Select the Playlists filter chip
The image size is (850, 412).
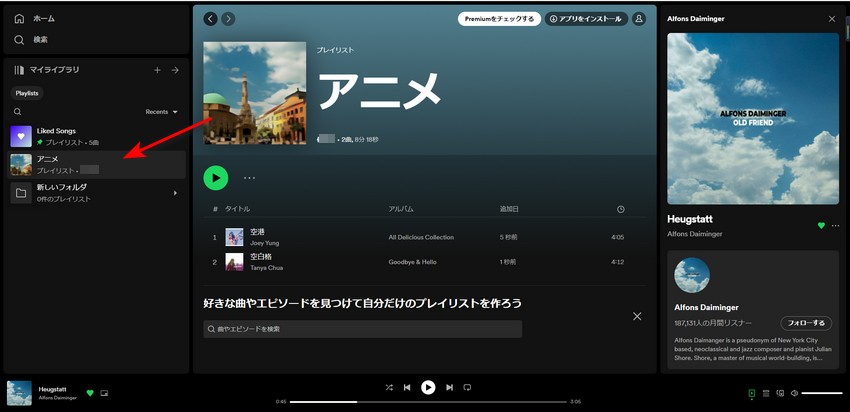(27, 93)
